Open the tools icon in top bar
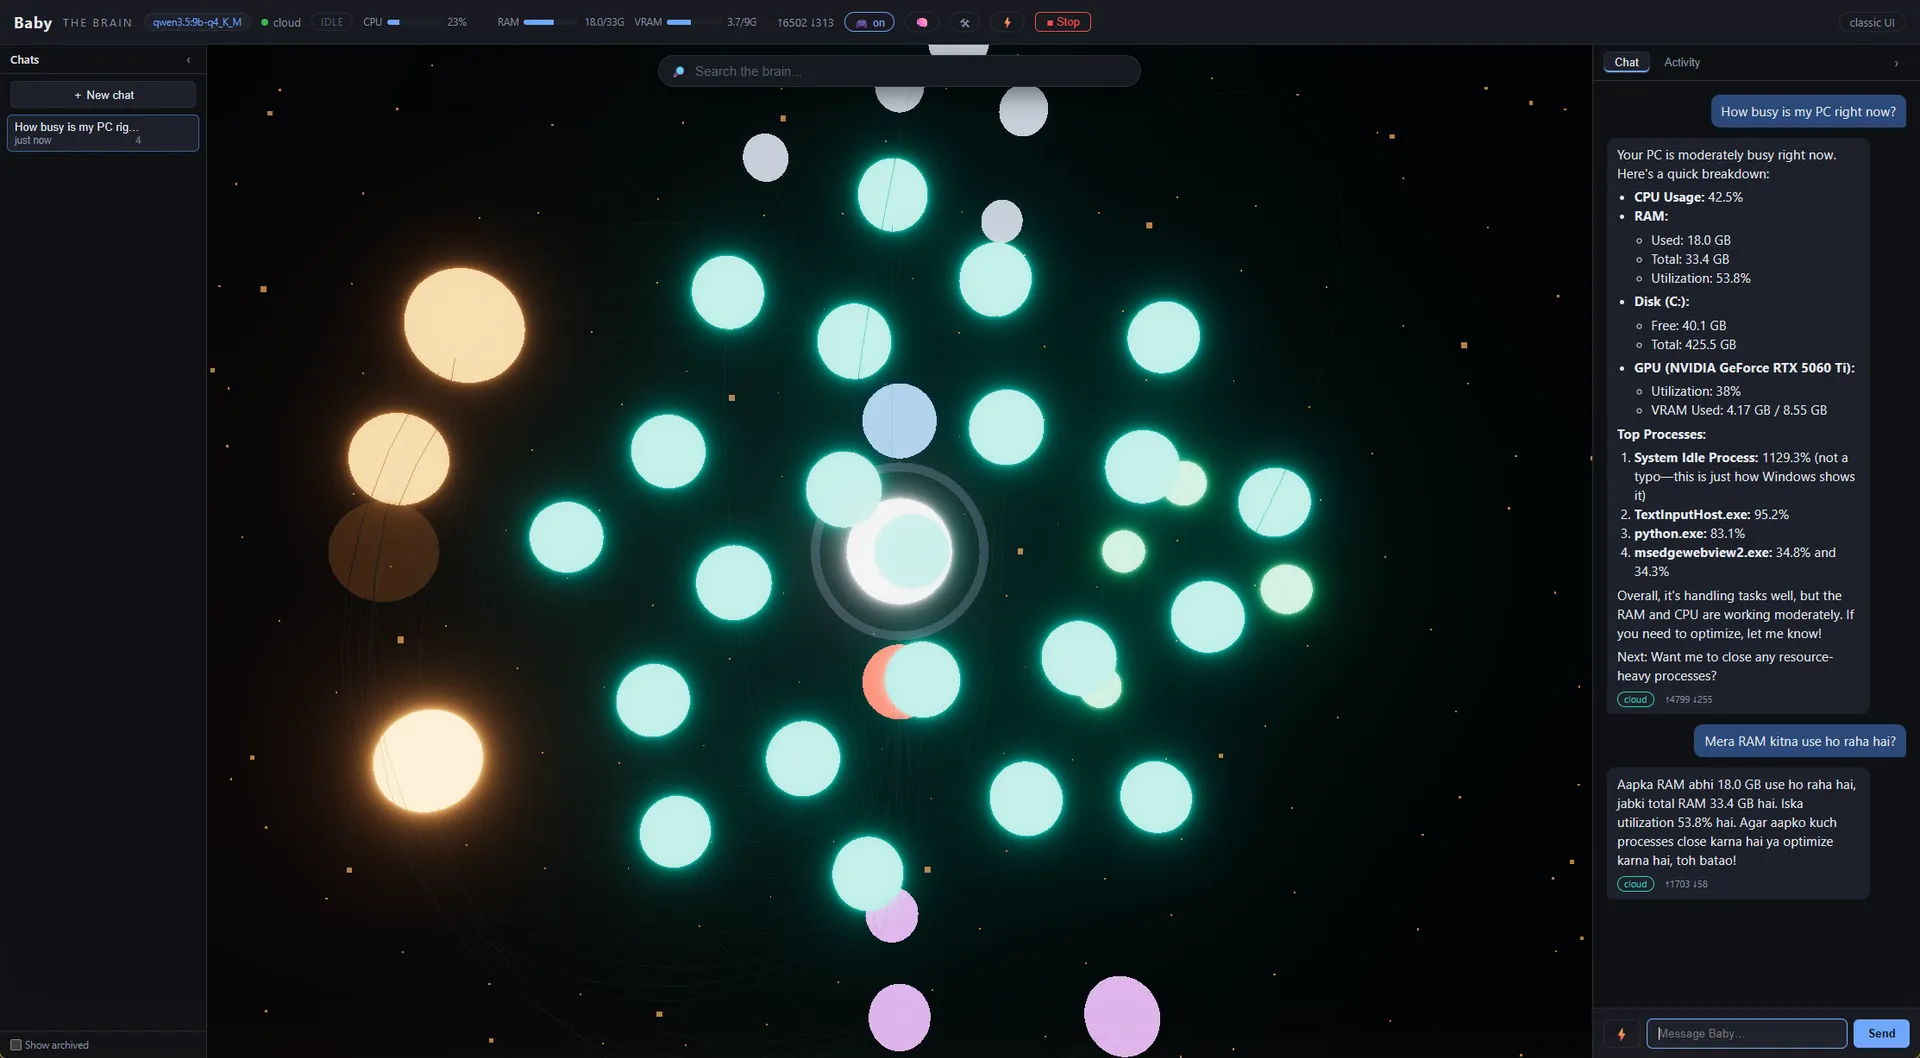This screenshot has height=1058, width=1920. point(965,22)
